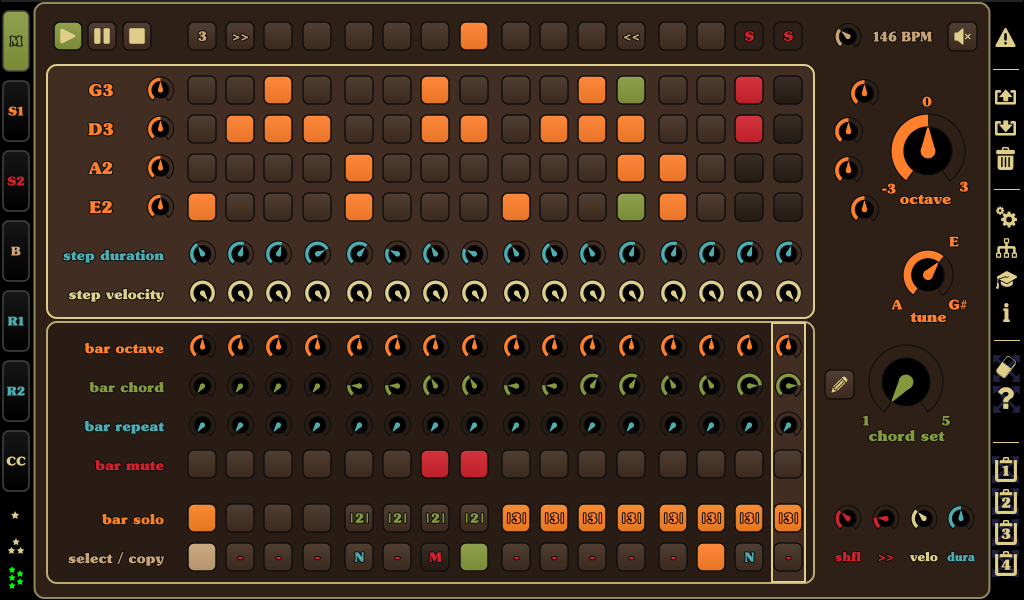Toggle the speaker mute icon beside BPM

click(x=963, y=37)
